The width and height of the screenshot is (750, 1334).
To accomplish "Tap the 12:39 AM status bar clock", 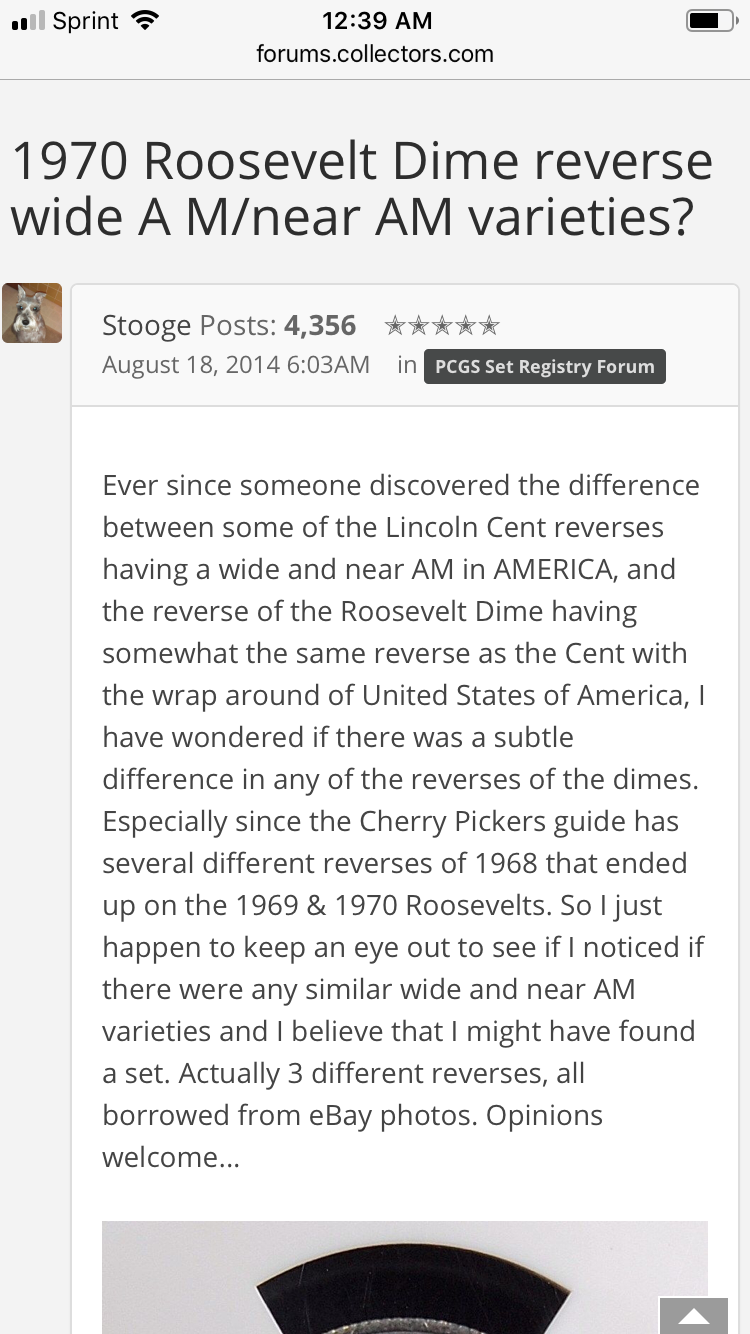I will [377, 20].
